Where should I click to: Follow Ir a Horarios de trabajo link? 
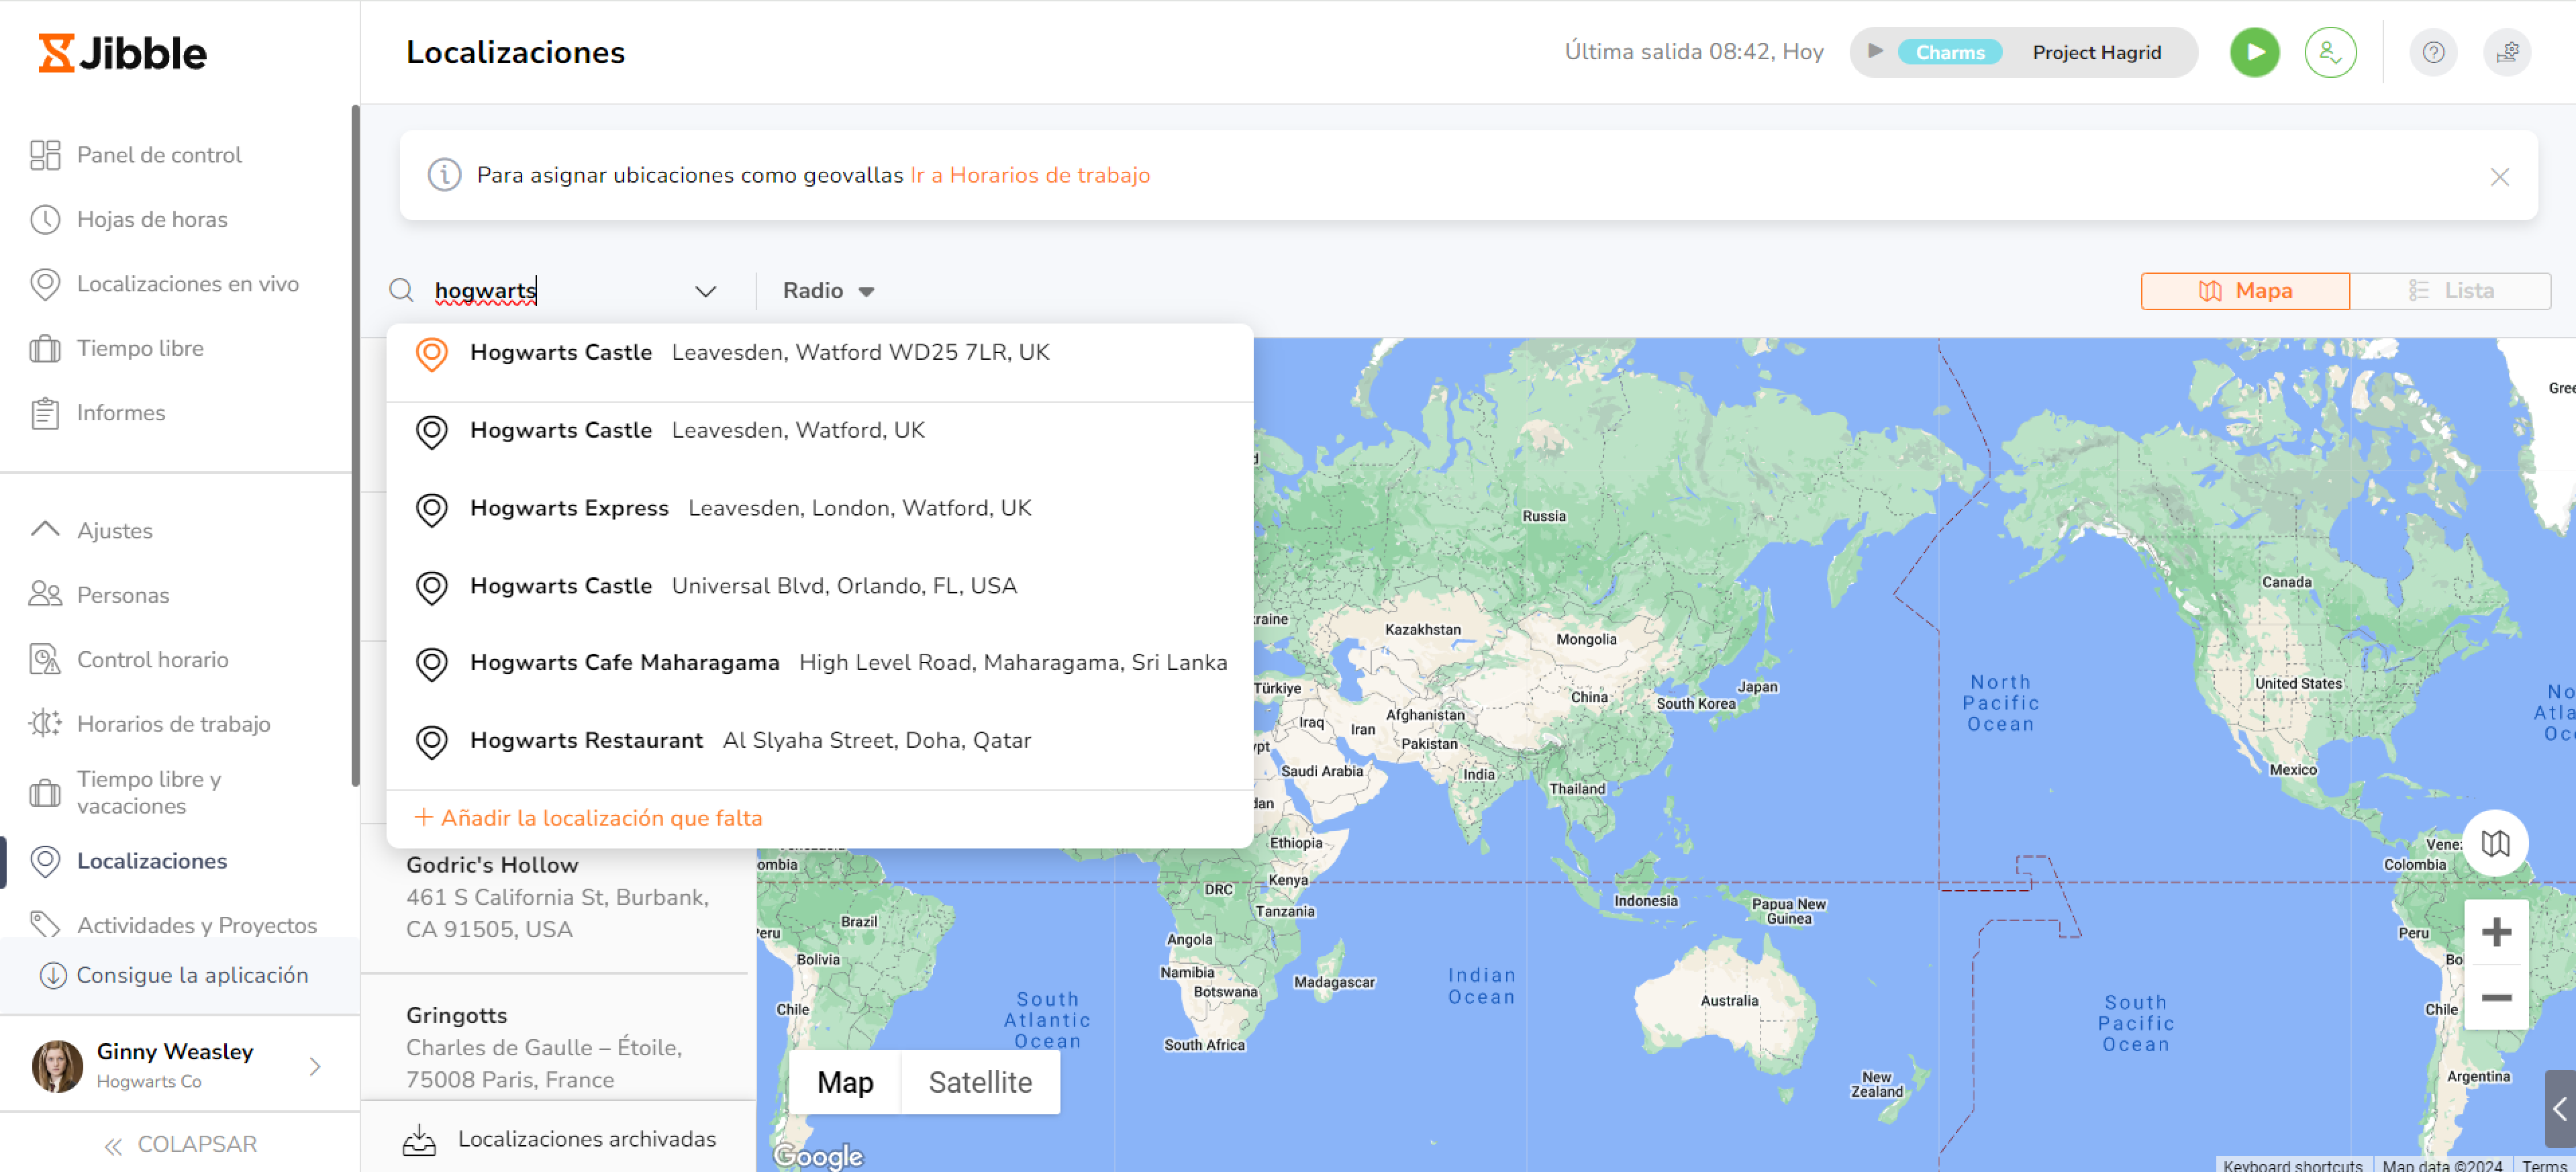click(x=1030, y=175)
